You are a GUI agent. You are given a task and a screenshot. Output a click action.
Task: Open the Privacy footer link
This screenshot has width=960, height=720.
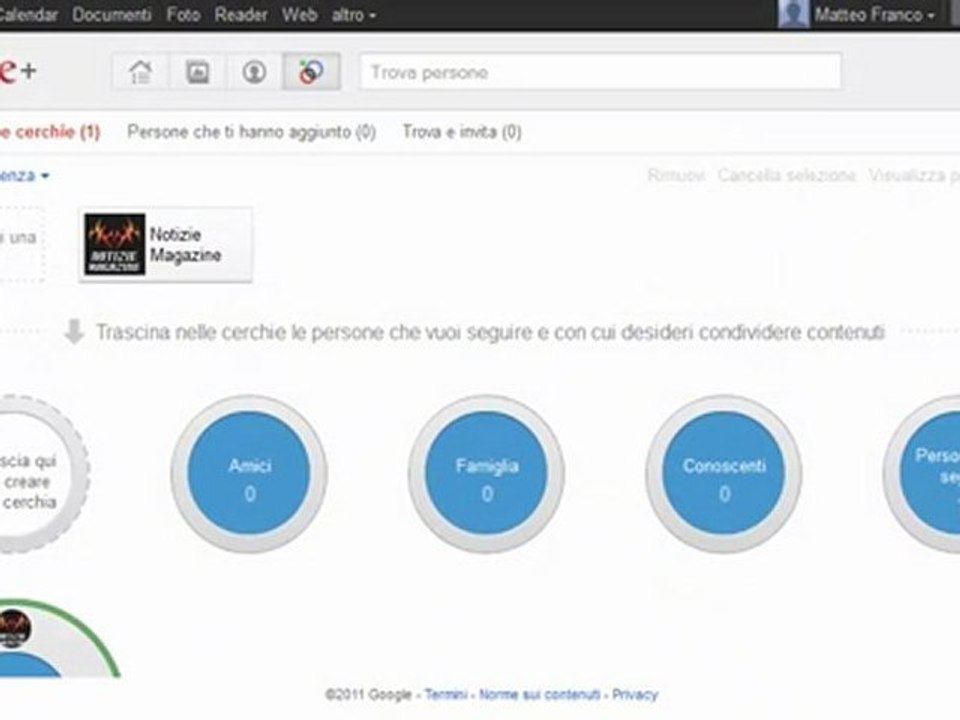635,694
